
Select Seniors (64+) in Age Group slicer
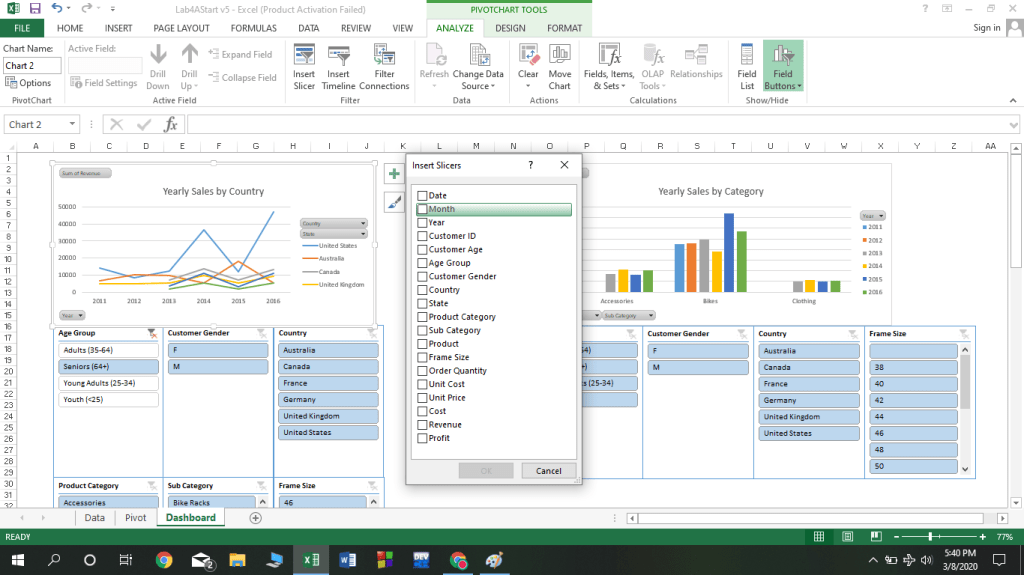pyautogui.click(x=108, y=367)
